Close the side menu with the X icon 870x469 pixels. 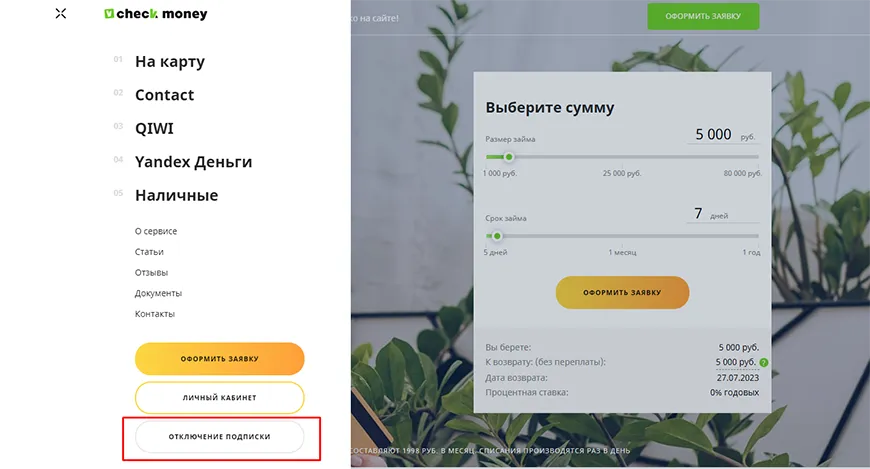coord(61,14)
